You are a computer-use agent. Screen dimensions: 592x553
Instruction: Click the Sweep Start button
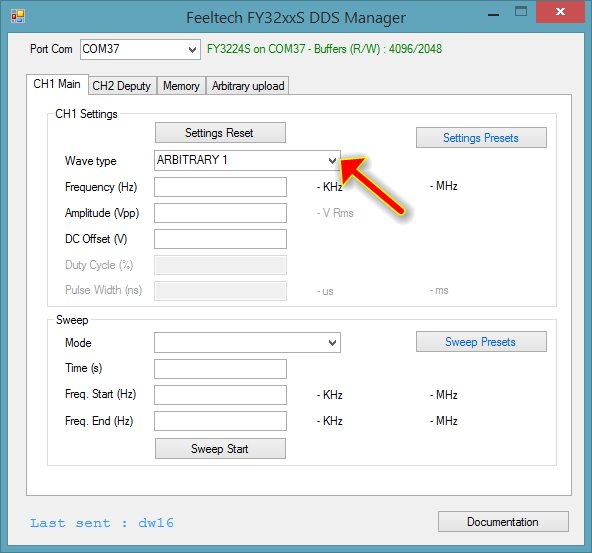[x=220, y=449]
